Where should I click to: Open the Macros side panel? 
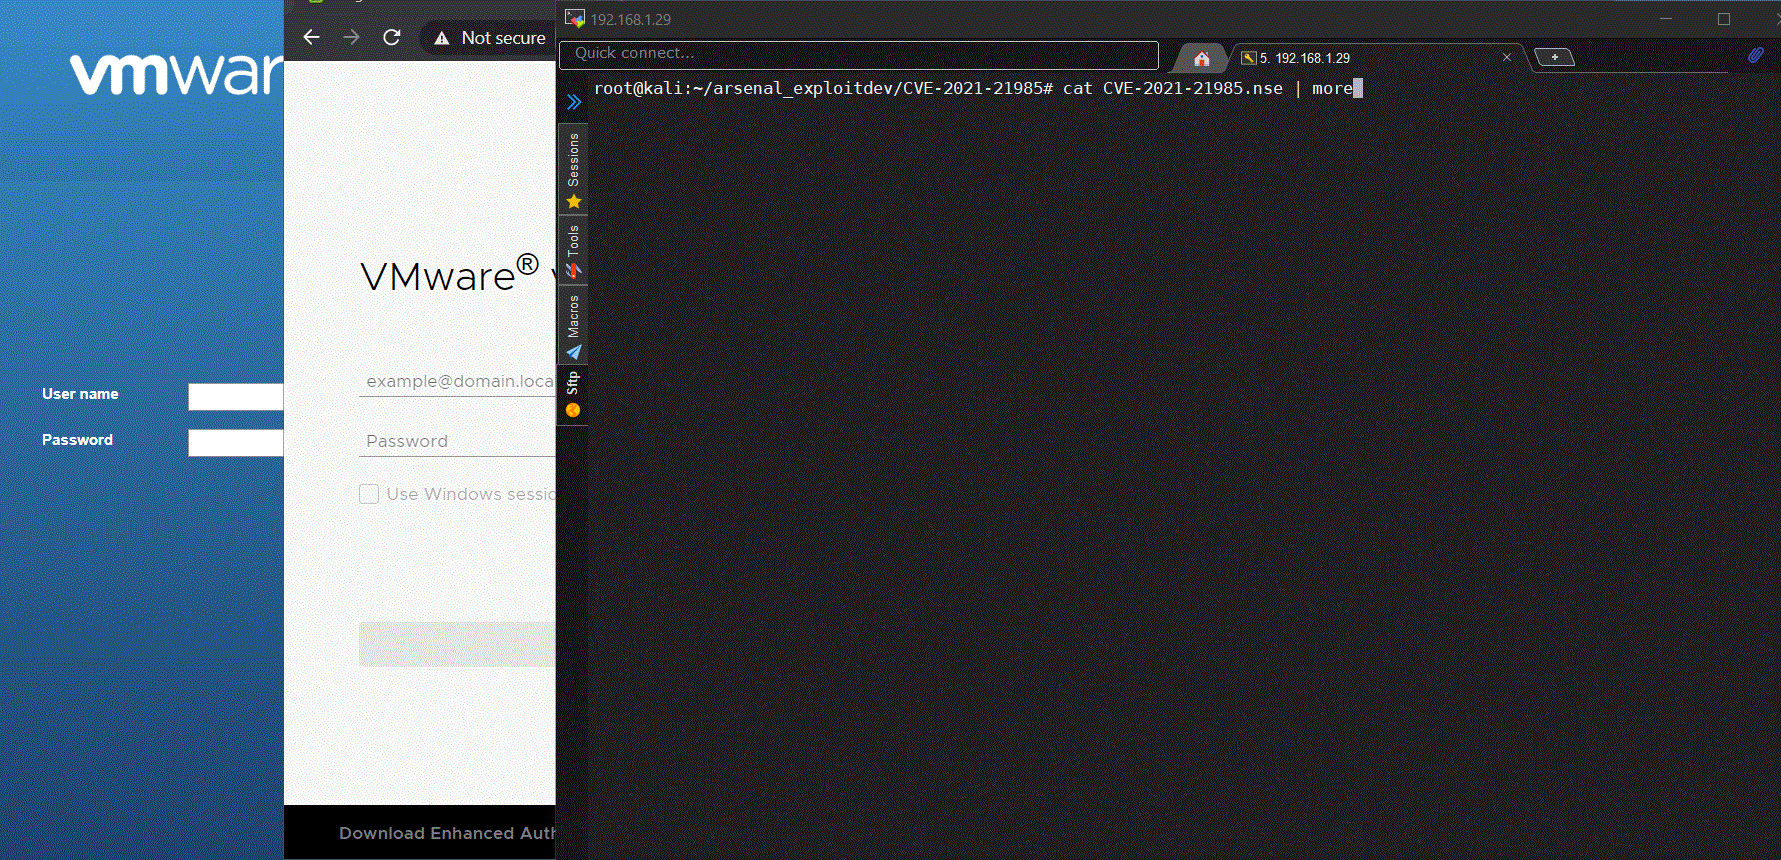(x=573, y=326)
